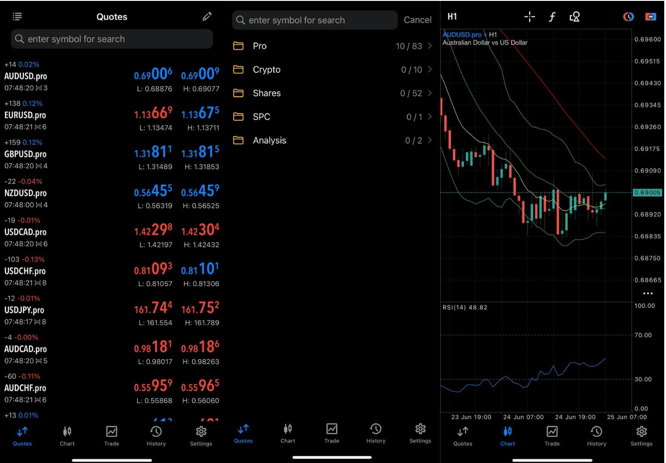Select the EURUSD.pro quote row

pyautogui.click(x=112, y=116)
